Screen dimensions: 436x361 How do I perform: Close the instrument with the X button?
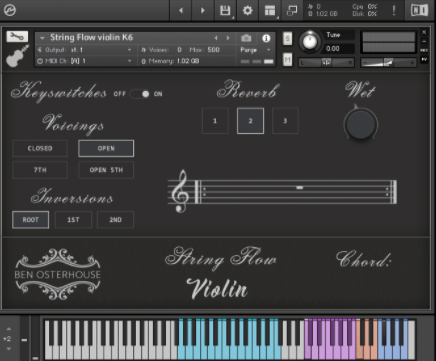[424, 32]
